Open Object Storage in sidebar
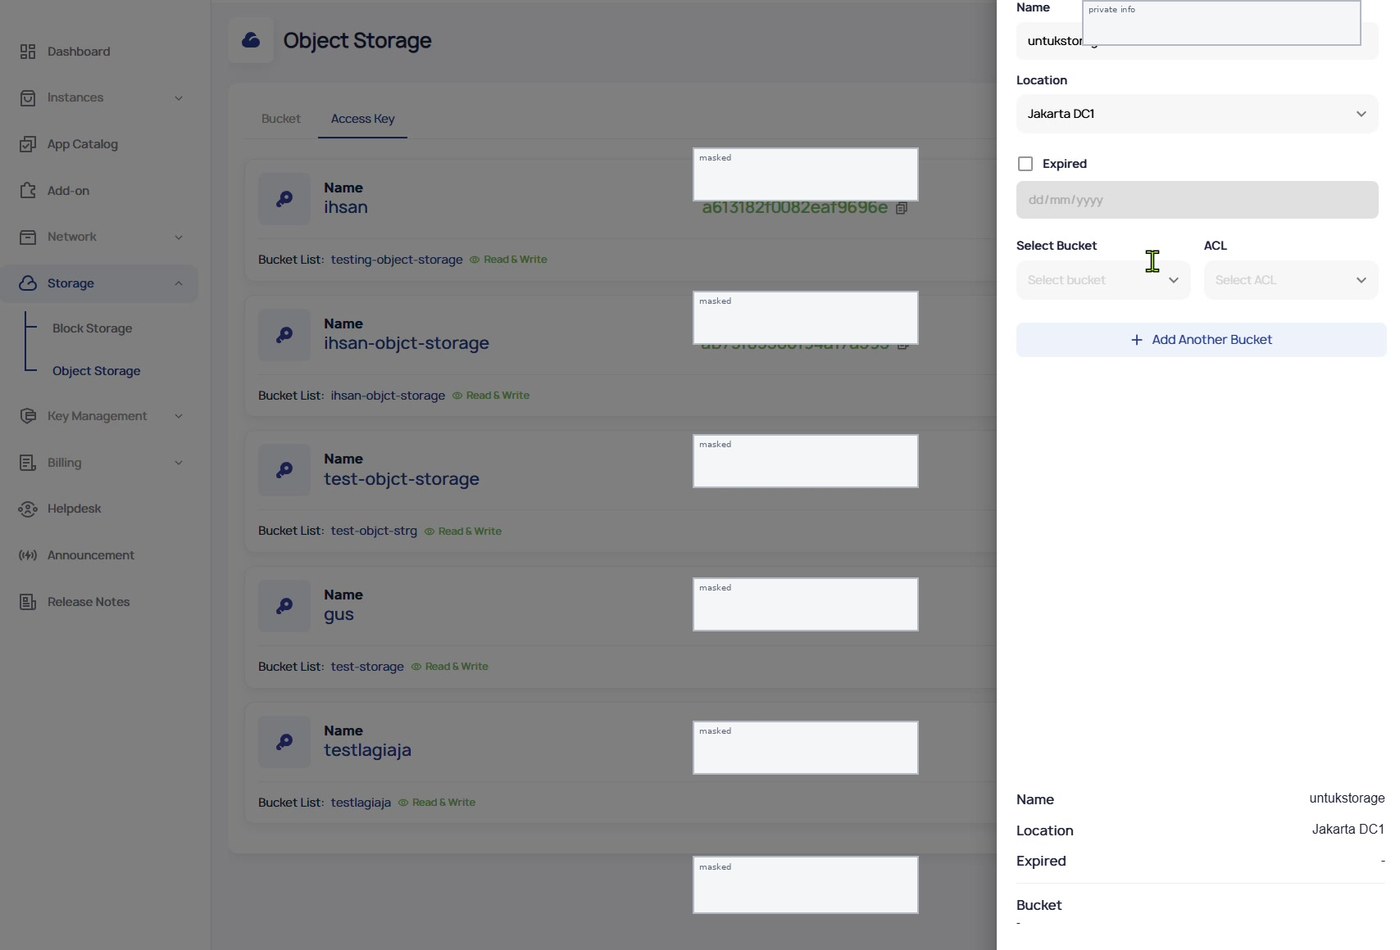 point(96,371)
